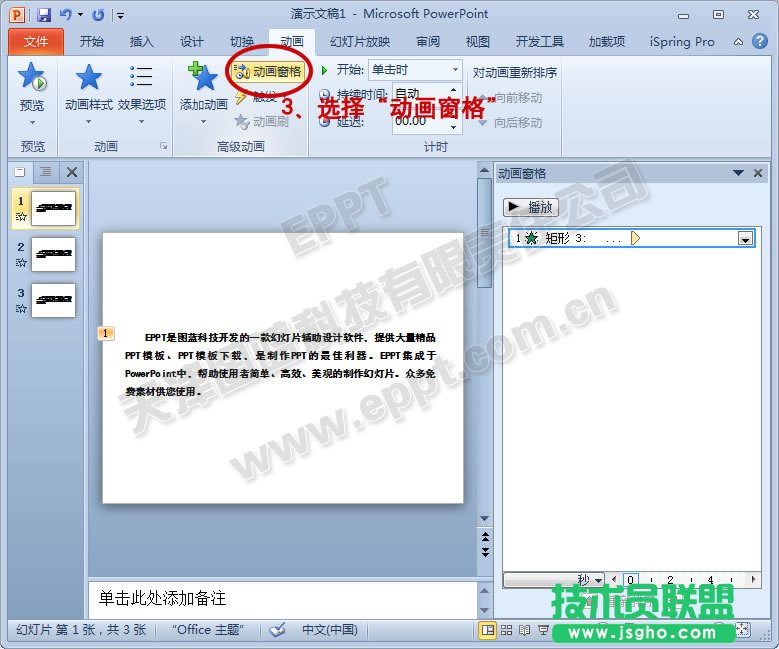This screenshot has height=649, width=779.
Task: Open PowerPoint Help question mark icon
Action: pyautogui.click(x=760, y=41)
